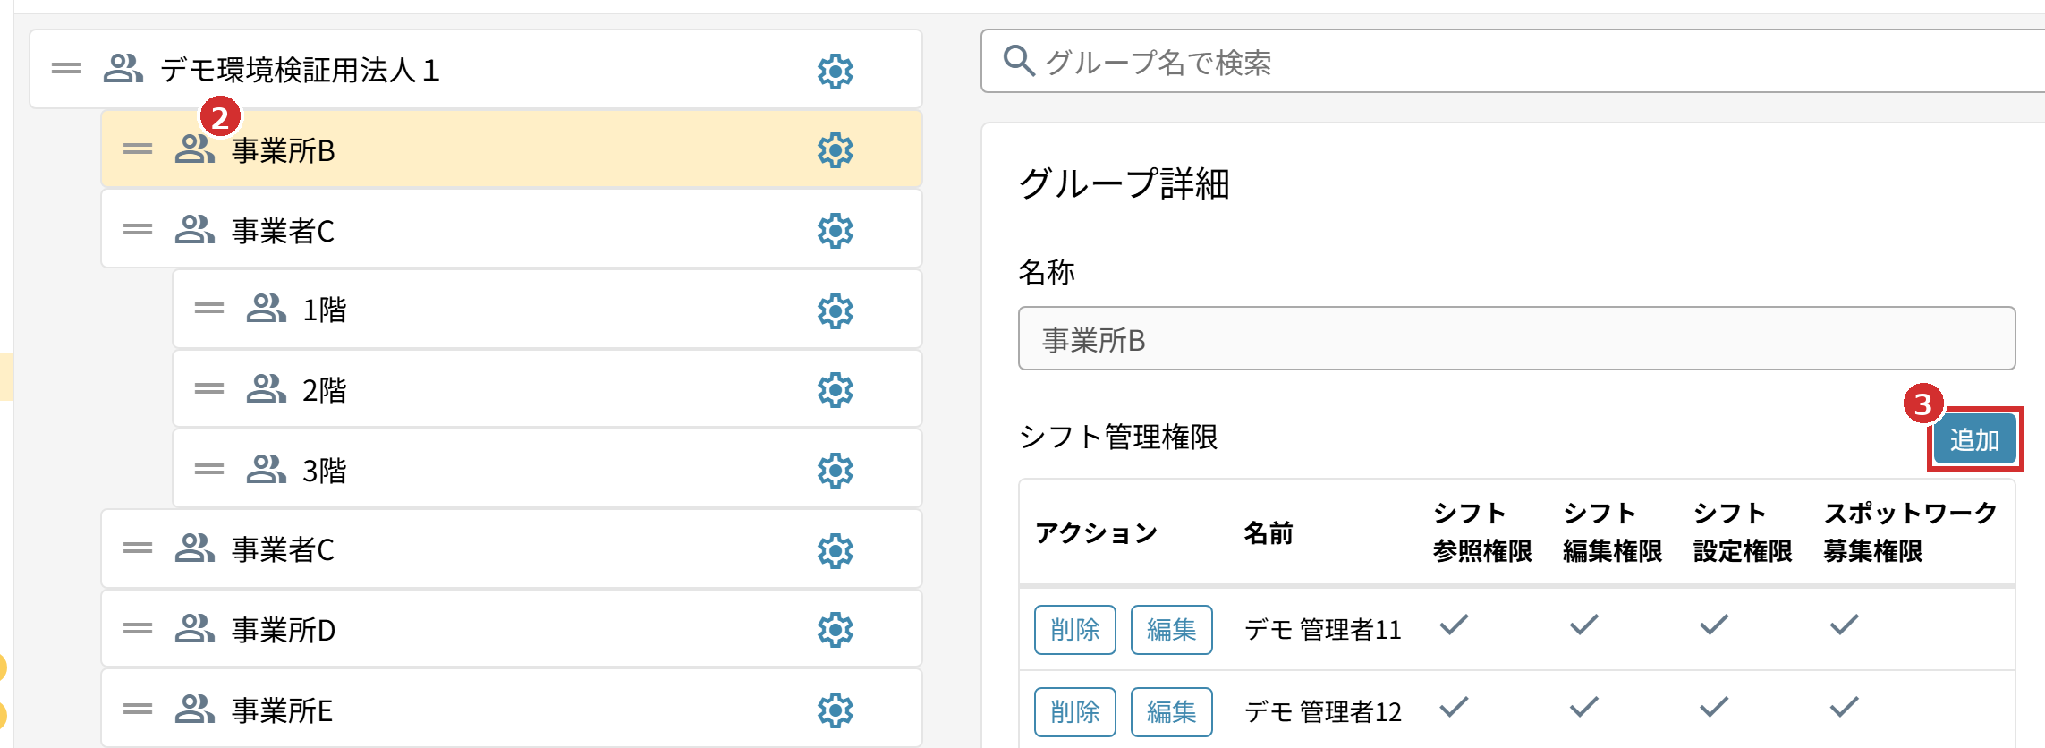This screenshot has width=2045, height=748.
Task: Click 追加 to add shift permission
Action: tap(1974, 440)
